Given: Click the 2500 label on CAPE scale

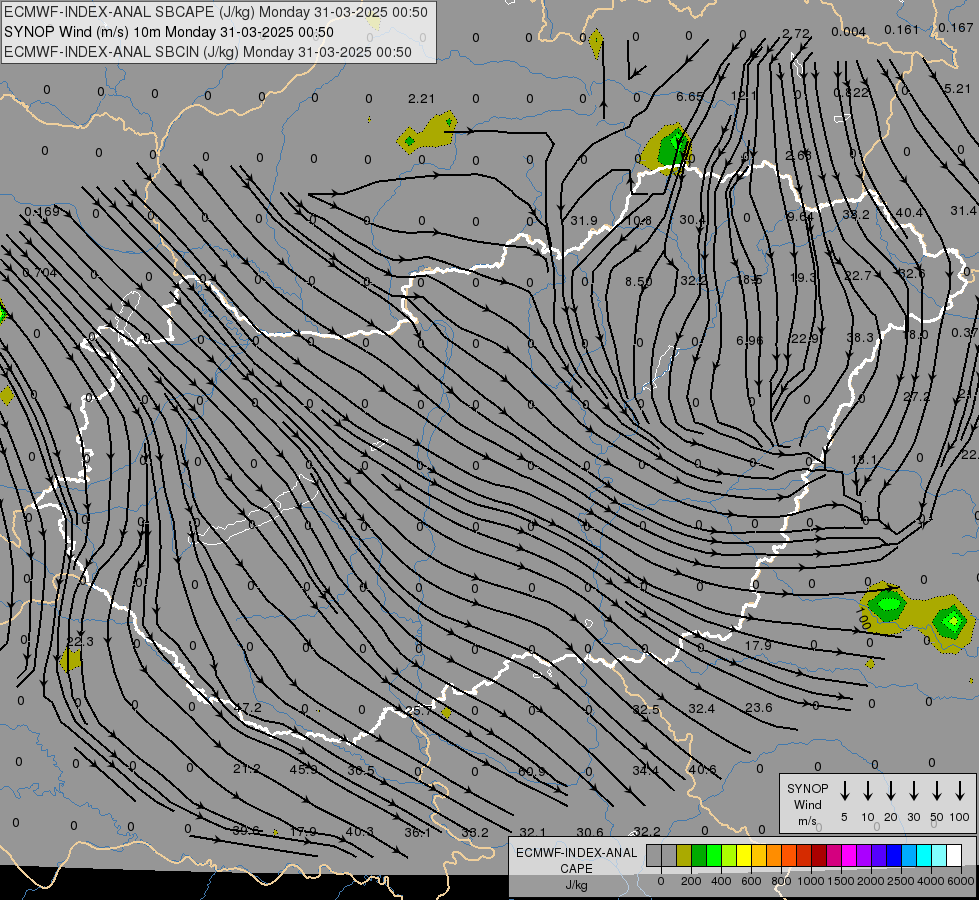Looking at the screenshot, I should 900,881.
